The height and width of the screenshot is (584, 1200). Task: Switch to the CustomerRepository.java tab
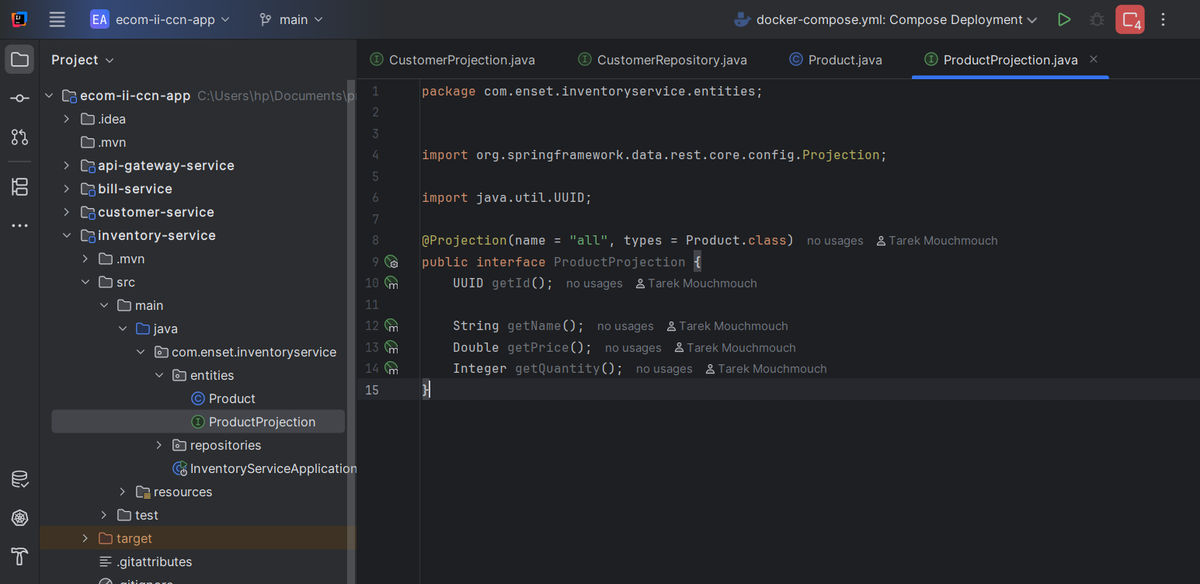click(671, 60)
